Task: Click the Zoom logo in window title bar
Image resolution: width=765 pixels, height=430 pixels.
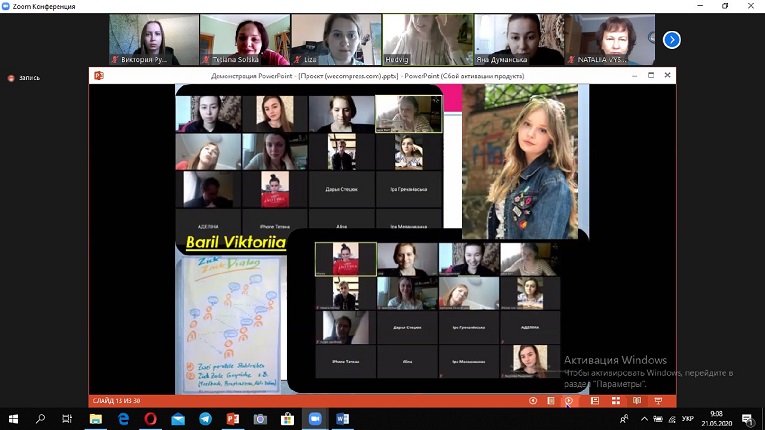Action: click(6, 6)
